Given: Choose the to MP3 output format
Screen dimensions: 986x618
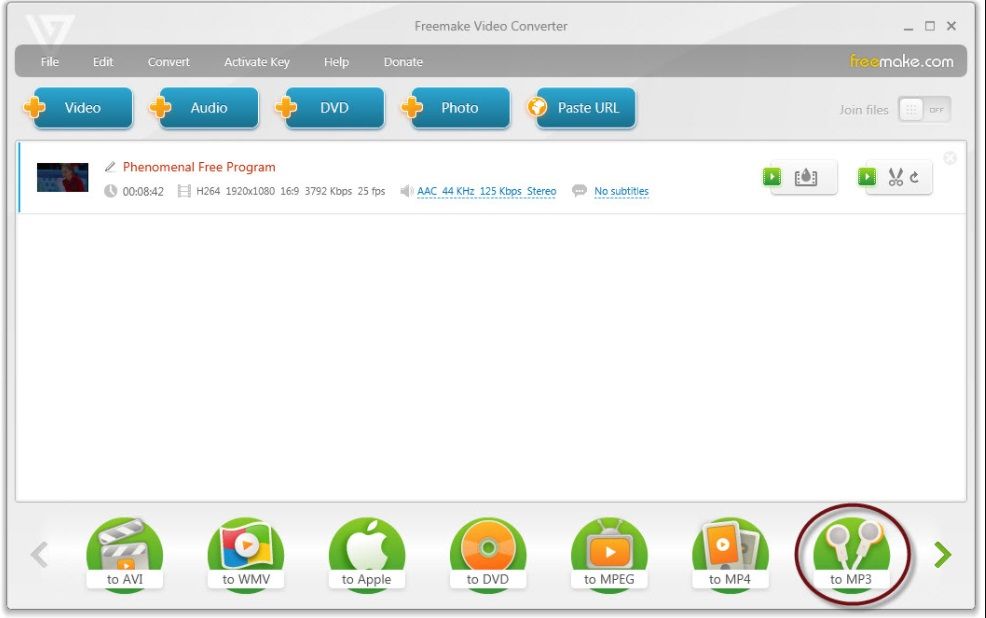Looking at the screenshot, I should tap(851, 553).
